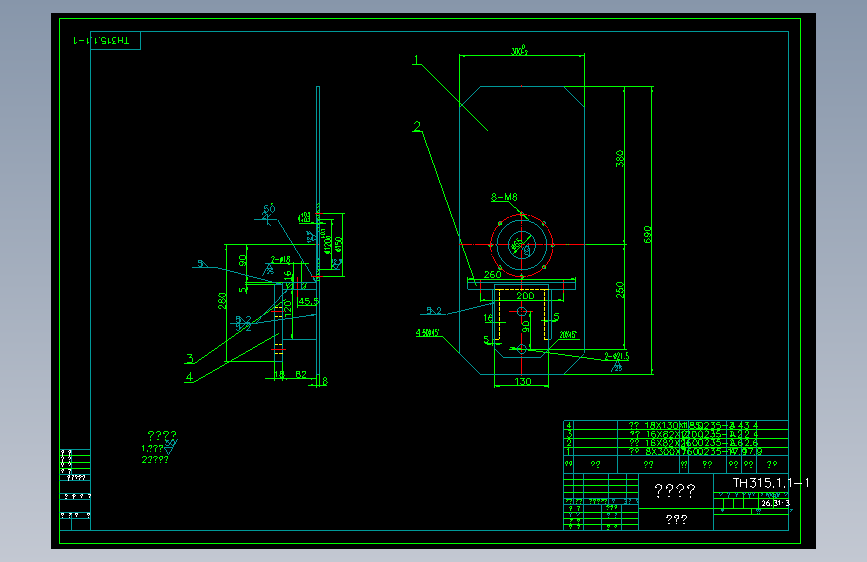The image size is (867, 562).
Task: Click the 8-M8 hole callout
Action: tap(504, 197)
